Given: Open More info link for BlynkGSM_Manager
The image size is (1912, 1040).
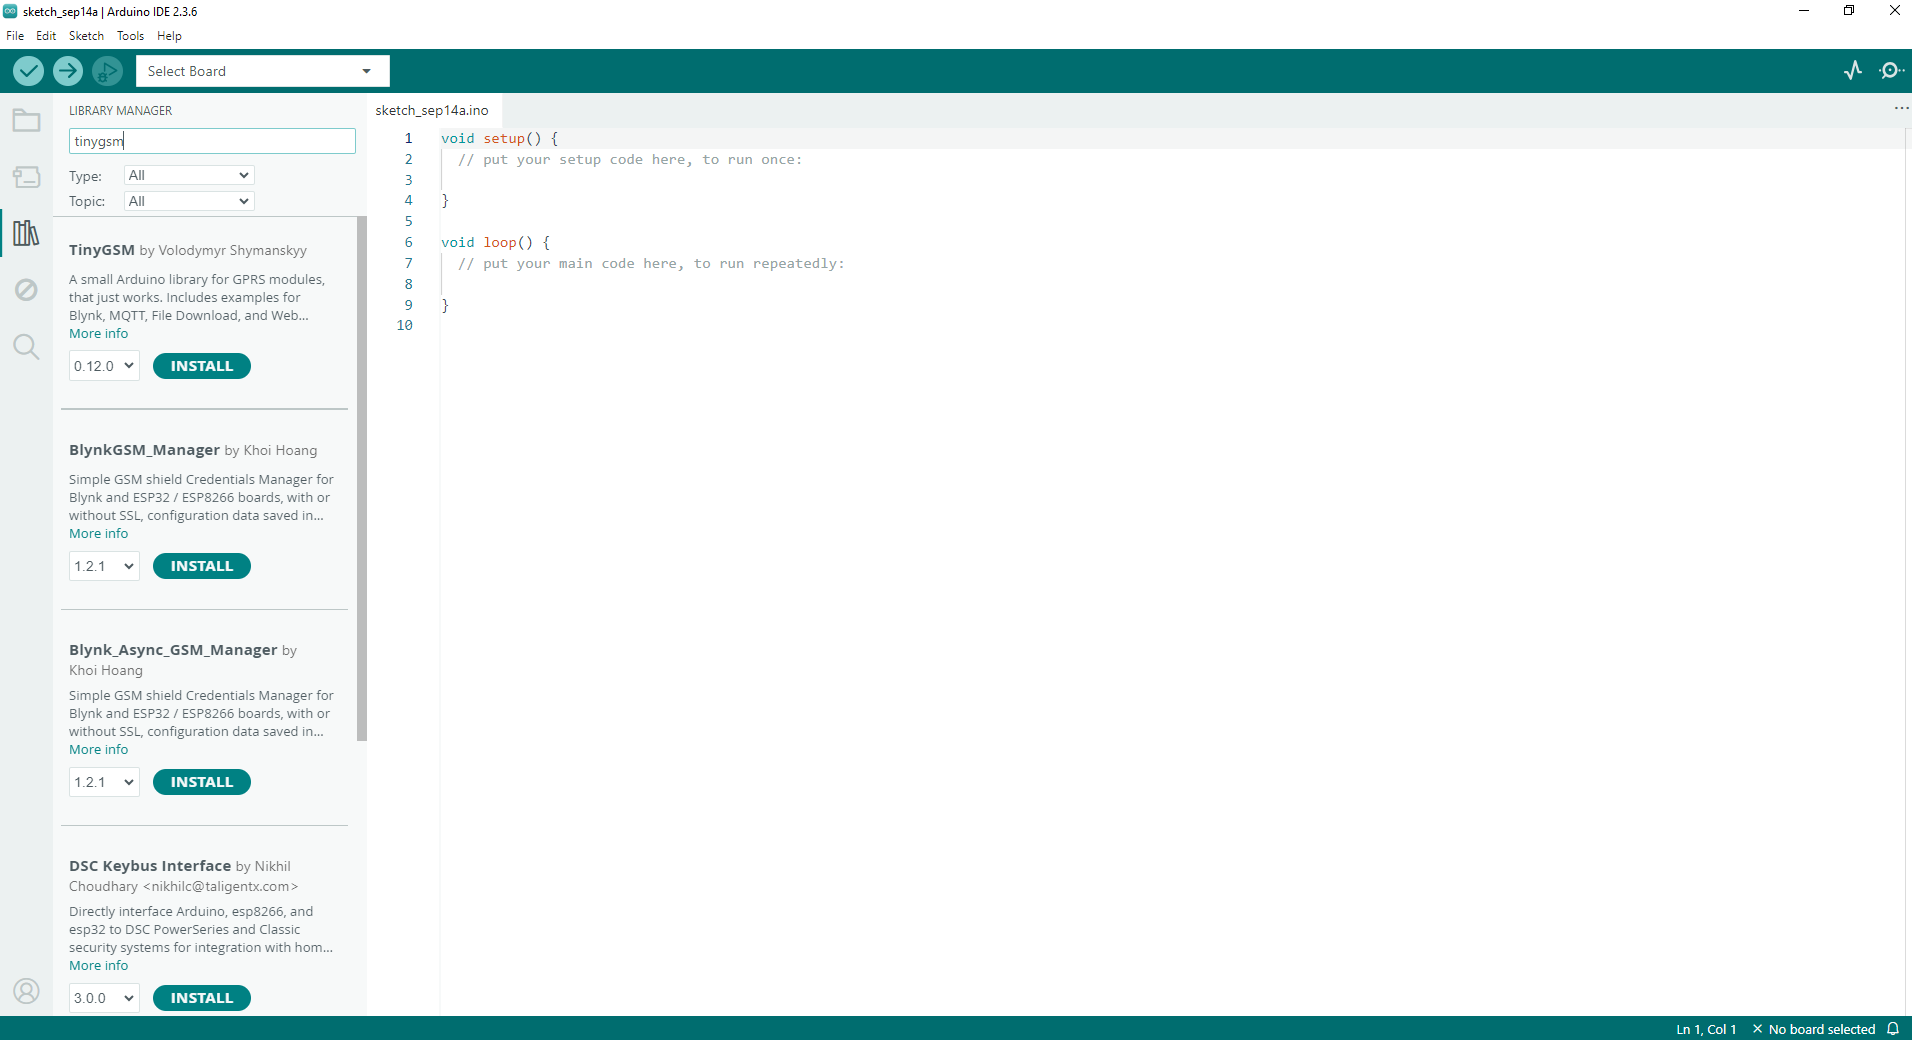Looking at the screenshot, I should coord(98,534).
